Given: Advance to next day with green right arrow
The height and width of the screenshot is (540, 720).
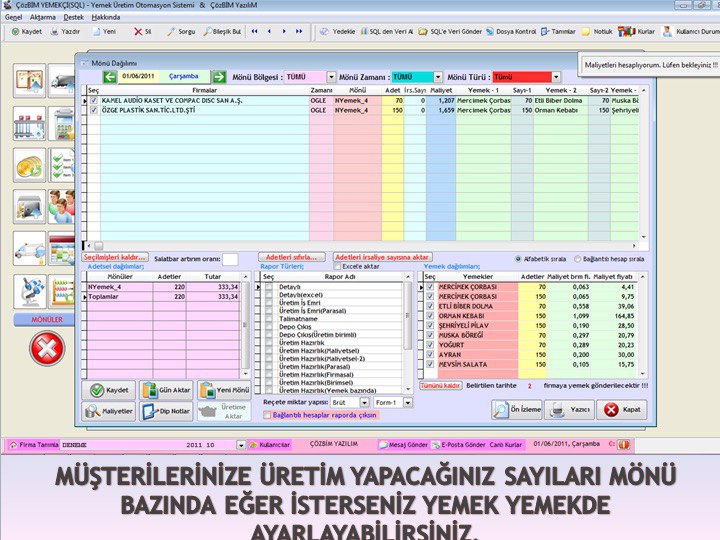Looking at the screenshot, I should tap(218, 76).
